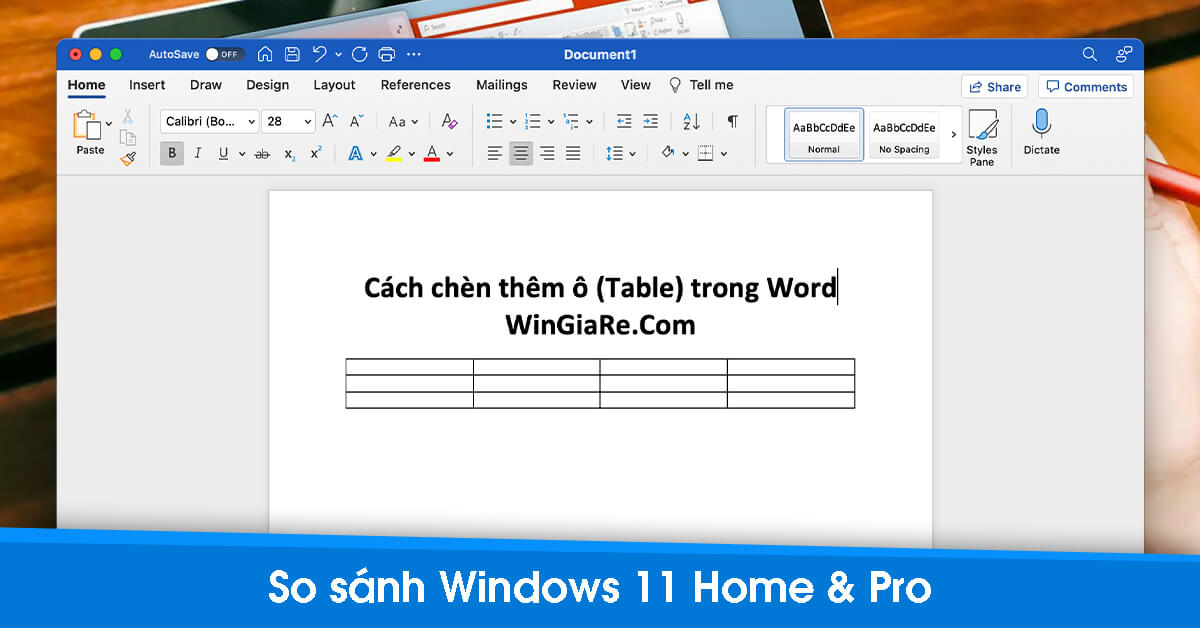Switch to the Draw tab

coord(206,85)
